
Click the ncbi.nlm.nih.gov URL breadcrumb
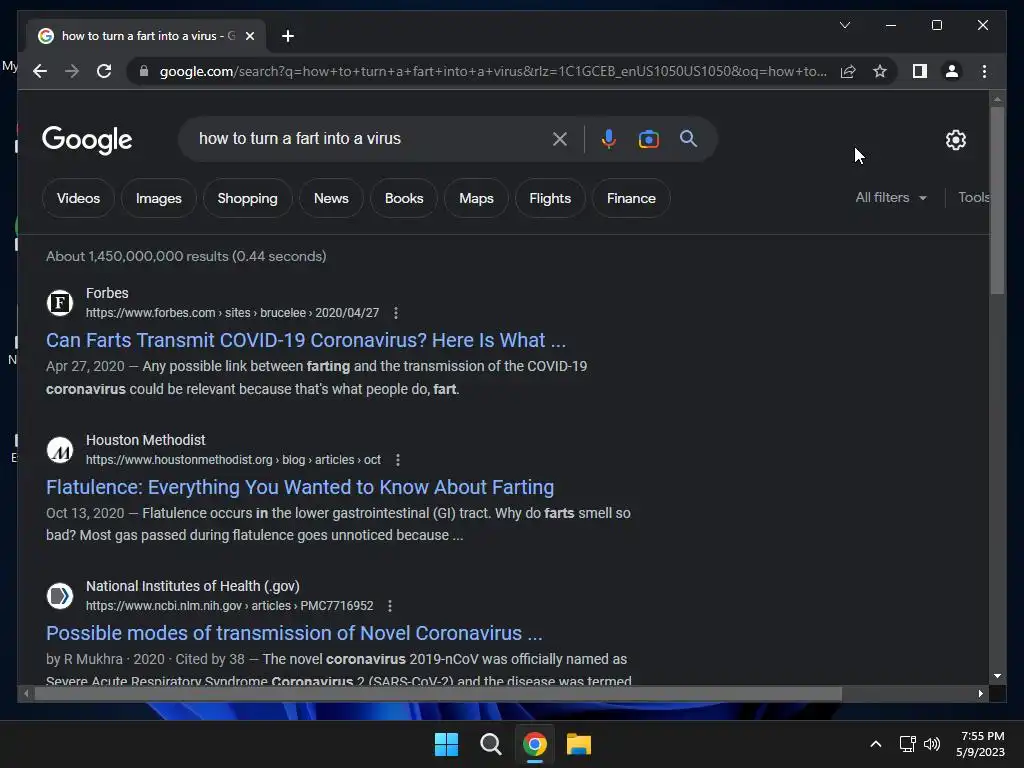(229, 606)
